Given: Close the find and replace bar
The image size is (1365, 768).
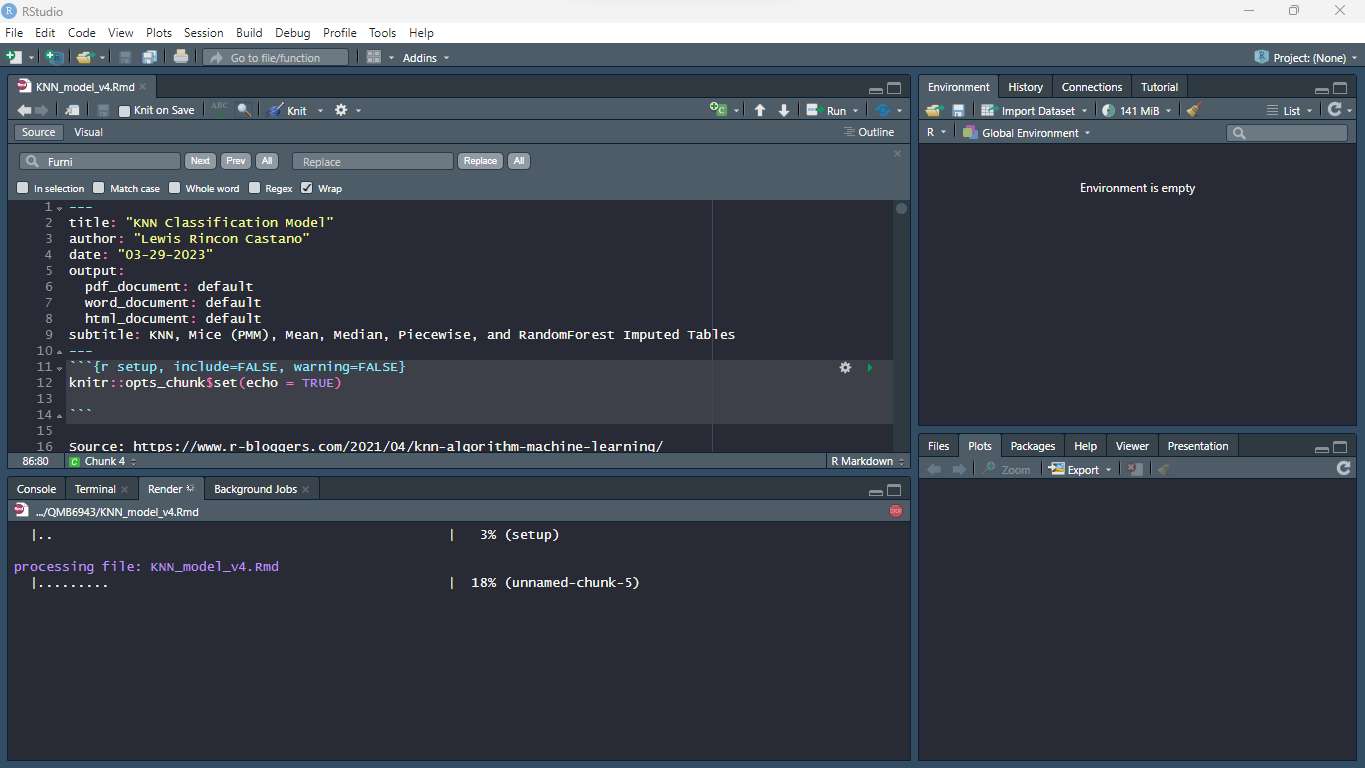Looking at the screenshot, I should pos(897,153).
